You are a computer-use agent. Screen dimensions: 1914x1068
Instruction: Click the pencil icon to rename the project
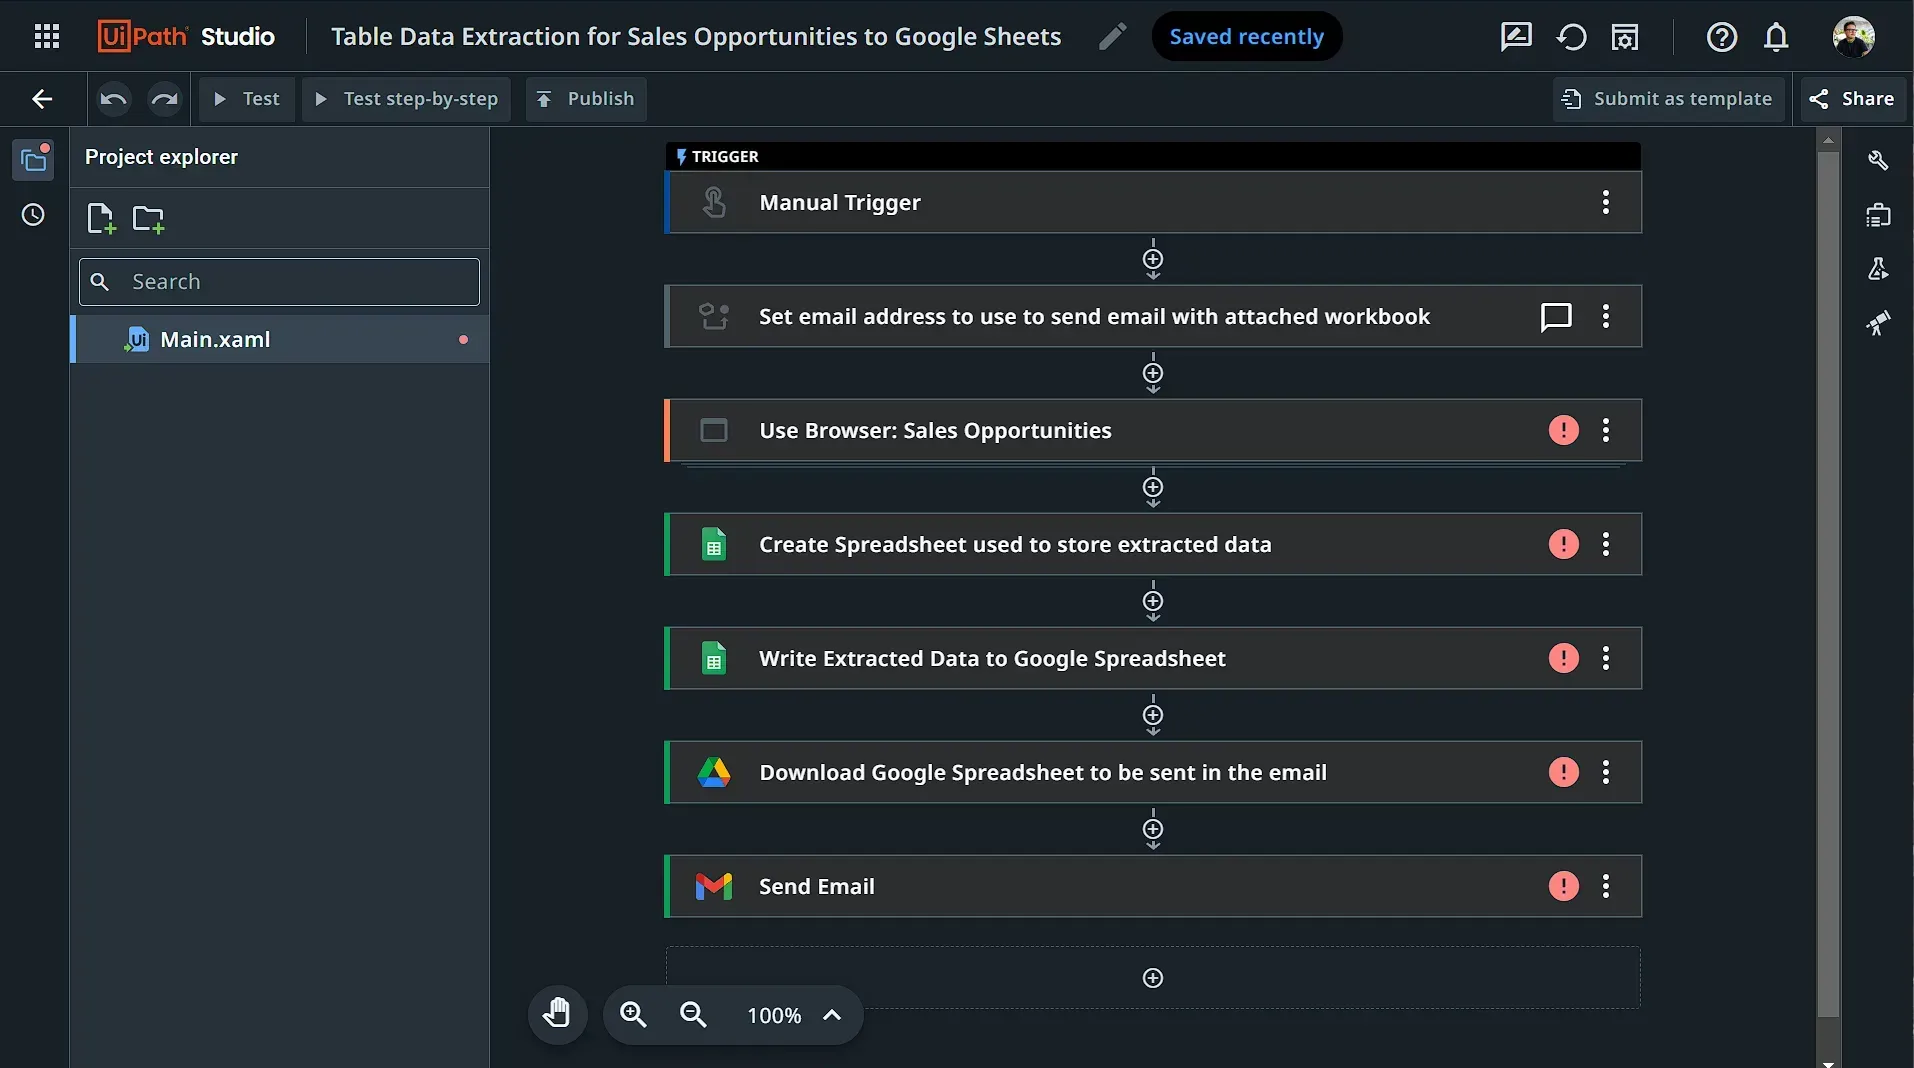[x=1112, y=37]
